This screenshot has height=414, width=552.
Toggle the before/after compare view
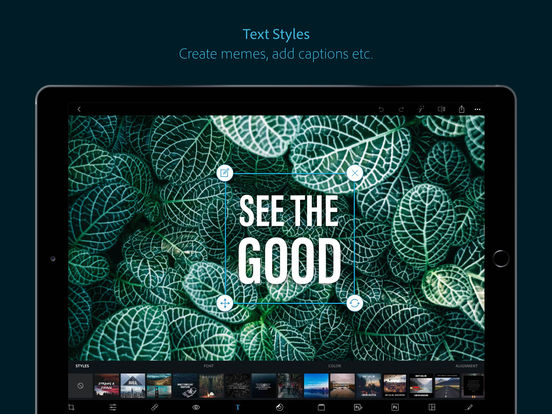click(441, 109)
